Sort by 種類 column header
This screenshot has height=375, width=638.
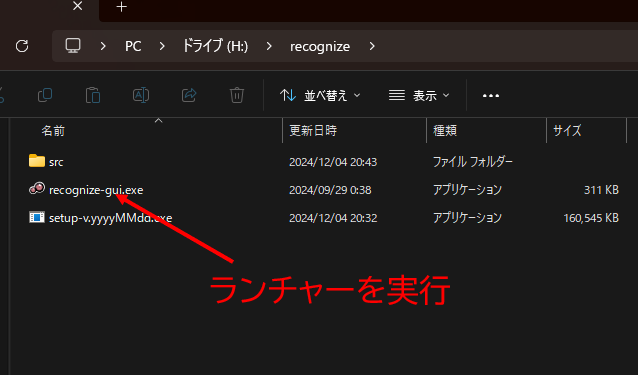pyautogui.click(x=445, y=131)
